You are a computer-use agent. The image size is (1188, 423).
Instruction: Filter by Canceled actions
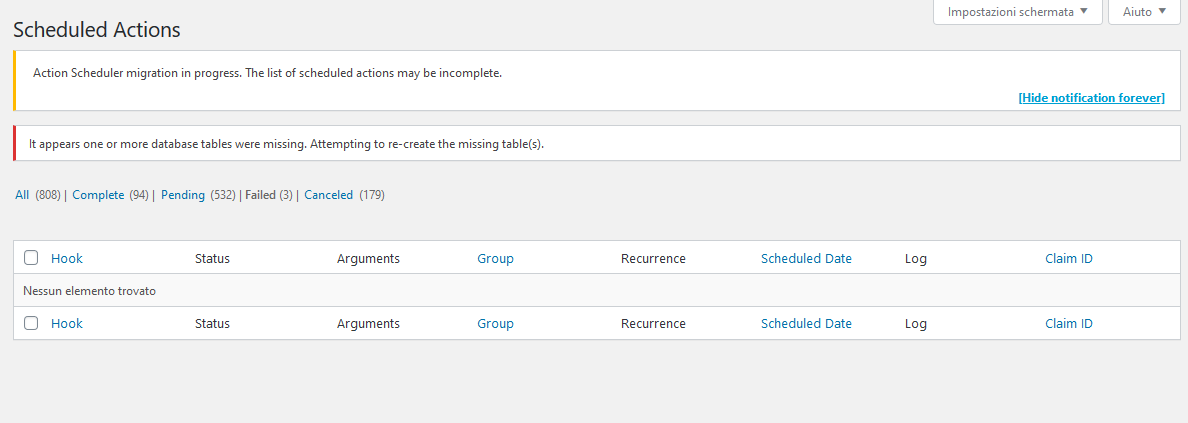click(328, 195)
